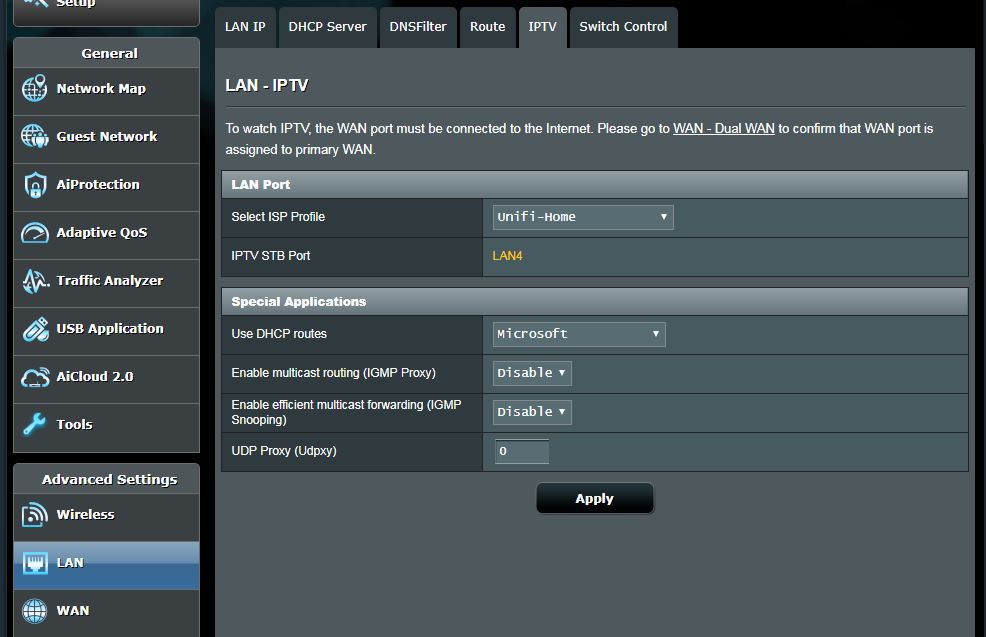The height and width of the screenshot is (637, 986).
Task: Click the Tools wrench icon
Action: [x=34, y=424]
